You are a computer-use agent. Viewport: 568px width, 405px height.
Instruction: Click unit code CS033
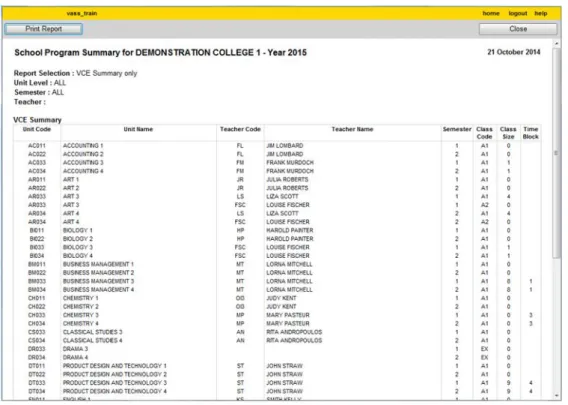coord(37,332)
